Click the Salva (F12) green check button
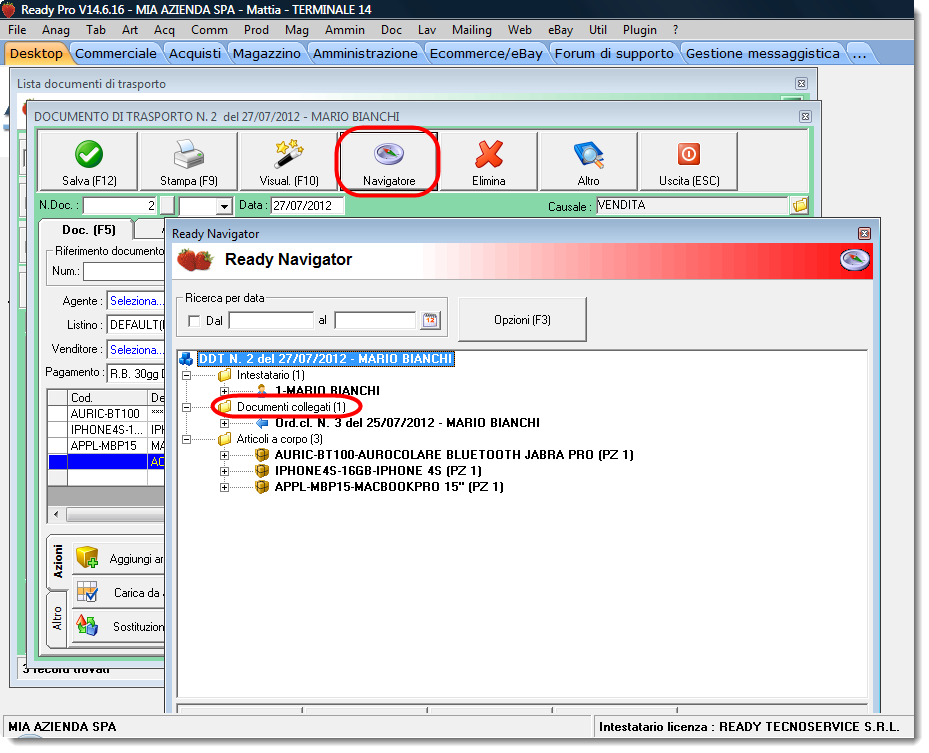 [x=89, y=161]
